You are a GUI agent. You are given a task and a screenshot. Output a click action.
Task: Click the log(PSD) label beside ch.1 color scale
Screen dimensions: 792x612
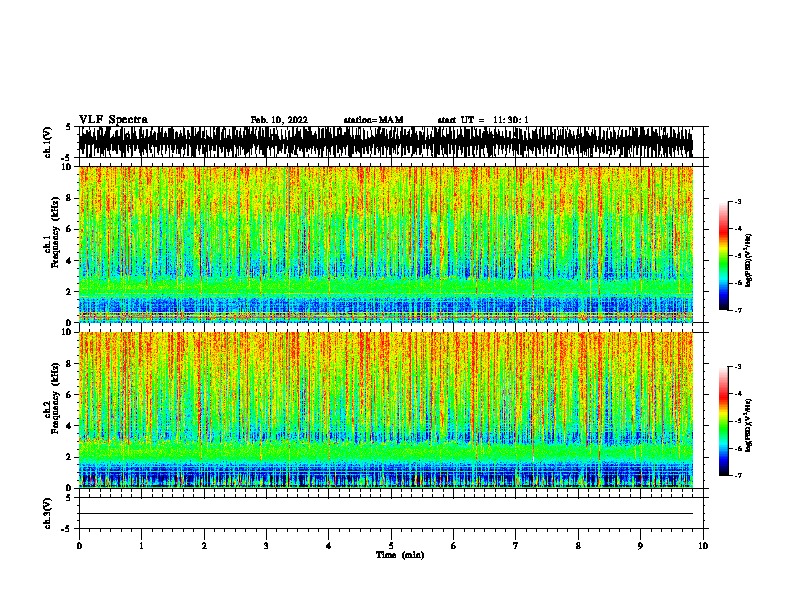(x=749, y=261)
